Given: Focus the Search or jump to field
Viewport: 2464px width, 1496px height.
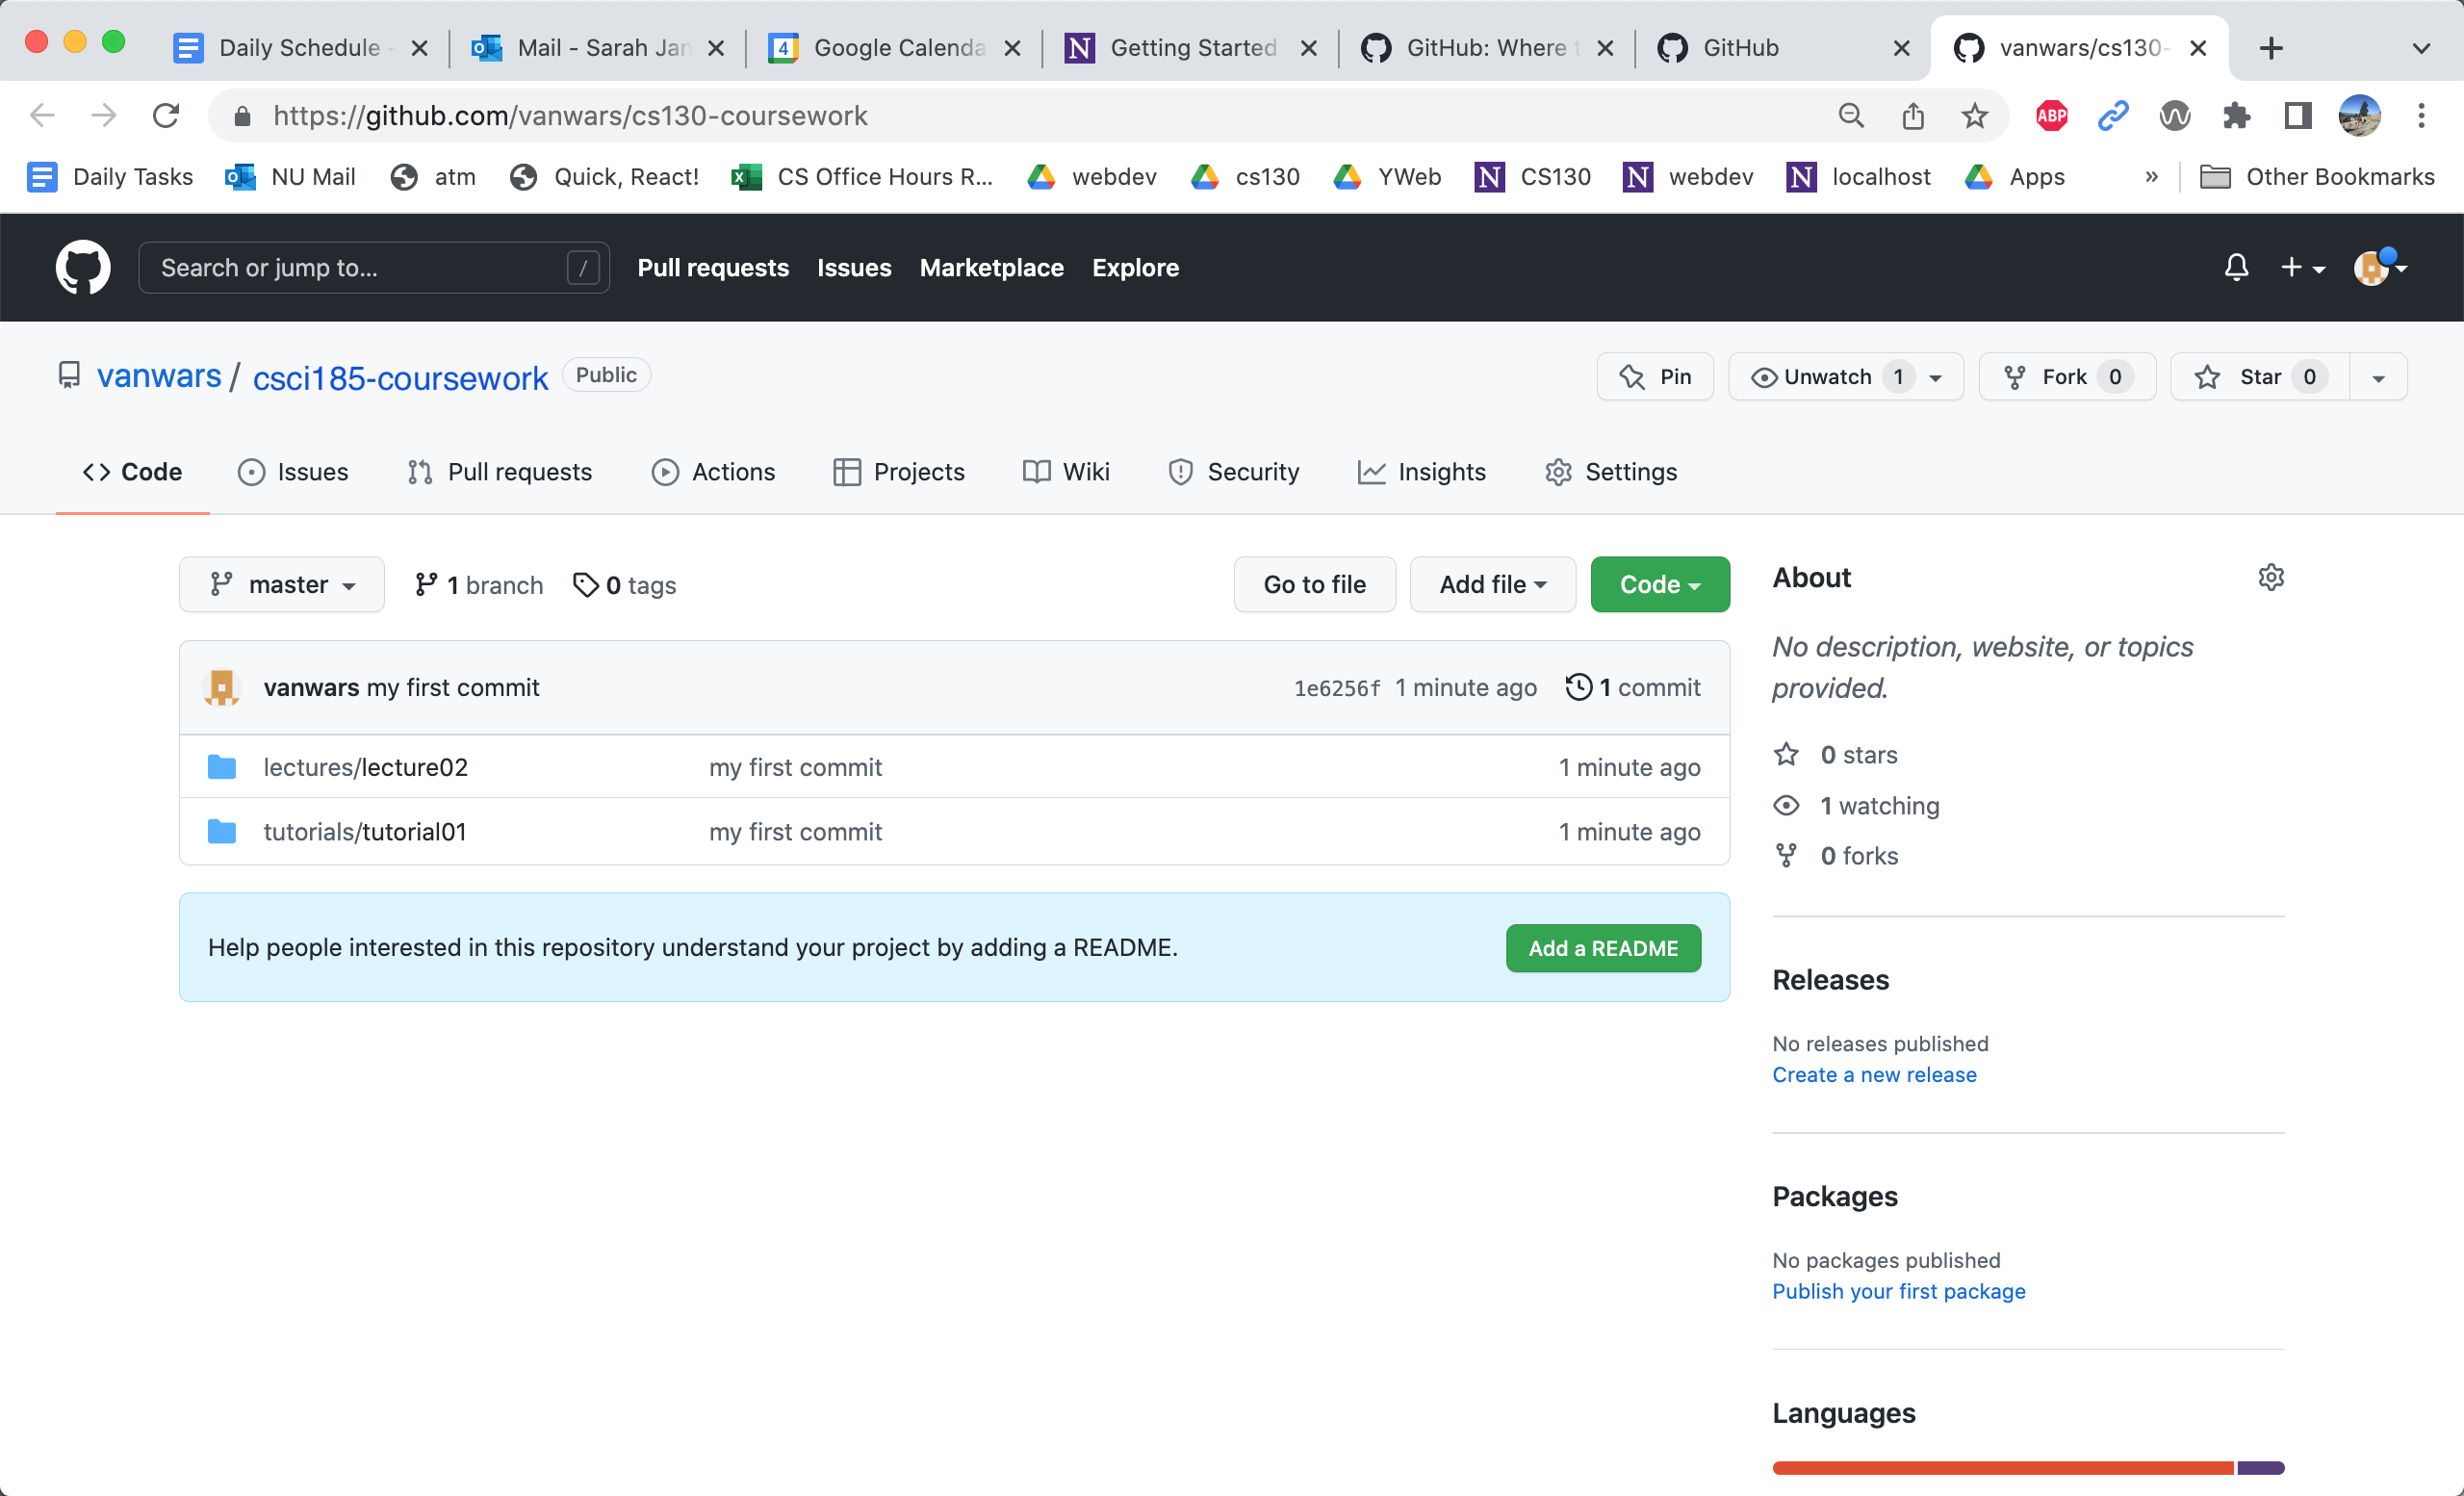Looking at the screenshot, I should pos(360,267).
